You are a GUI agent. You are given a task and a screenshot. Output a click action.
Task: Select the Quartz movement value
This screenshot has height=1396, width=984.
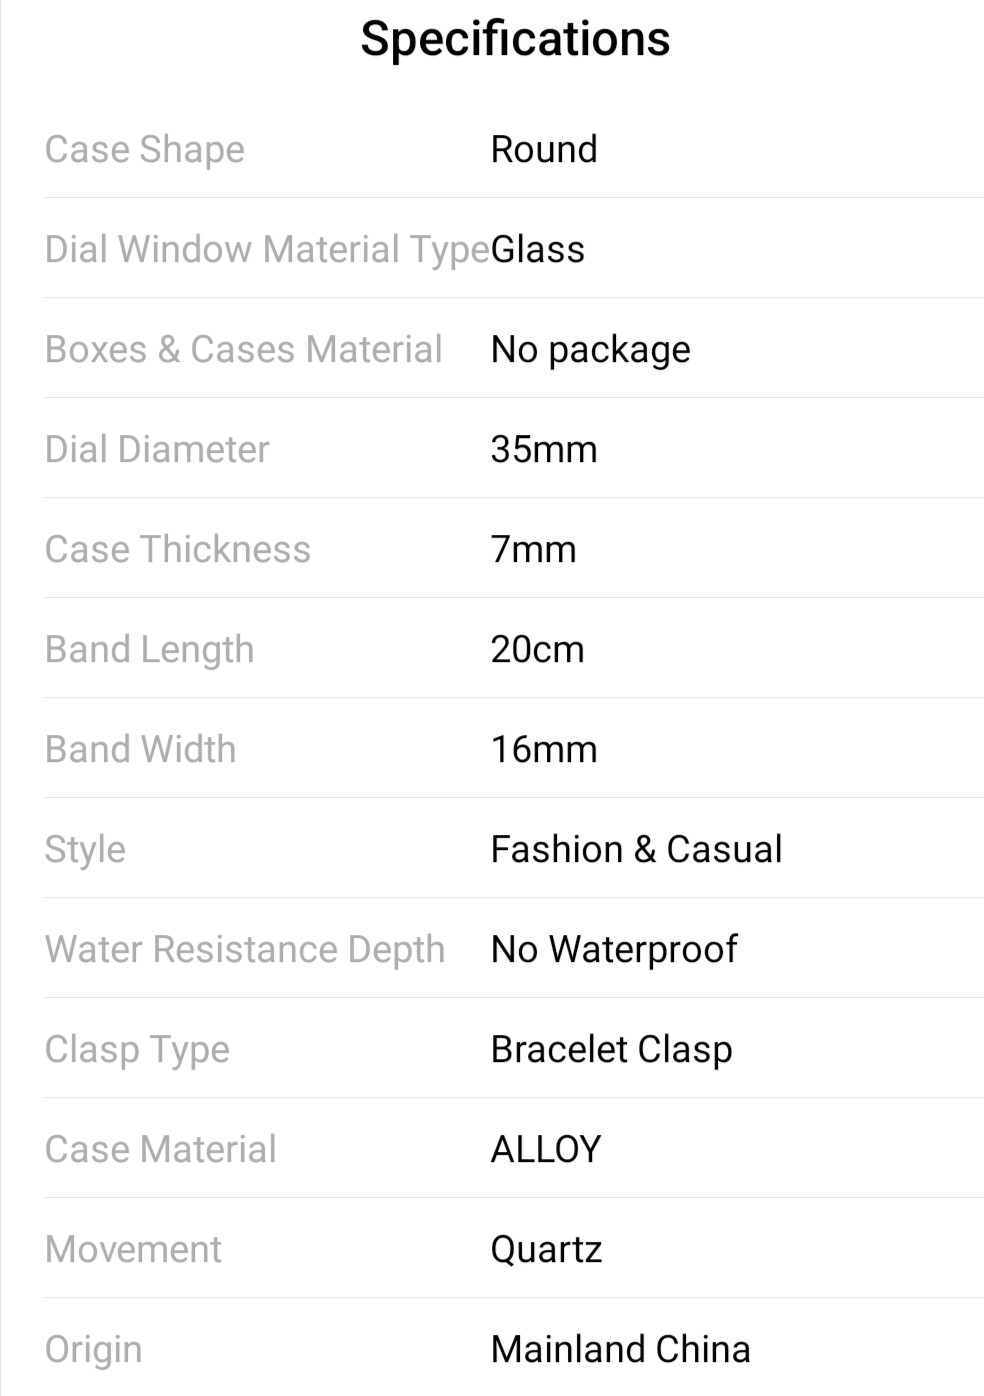click(x=546, y=1250)
